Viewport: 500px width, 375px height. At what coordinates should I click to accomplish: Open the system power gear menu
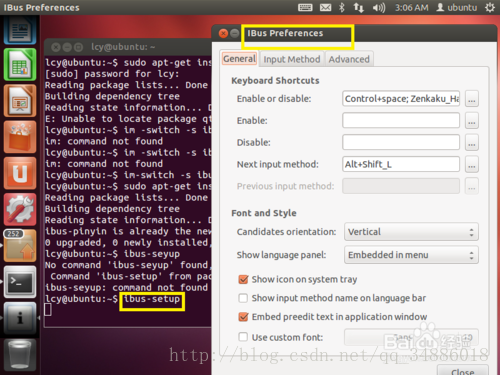coord(490,7)
